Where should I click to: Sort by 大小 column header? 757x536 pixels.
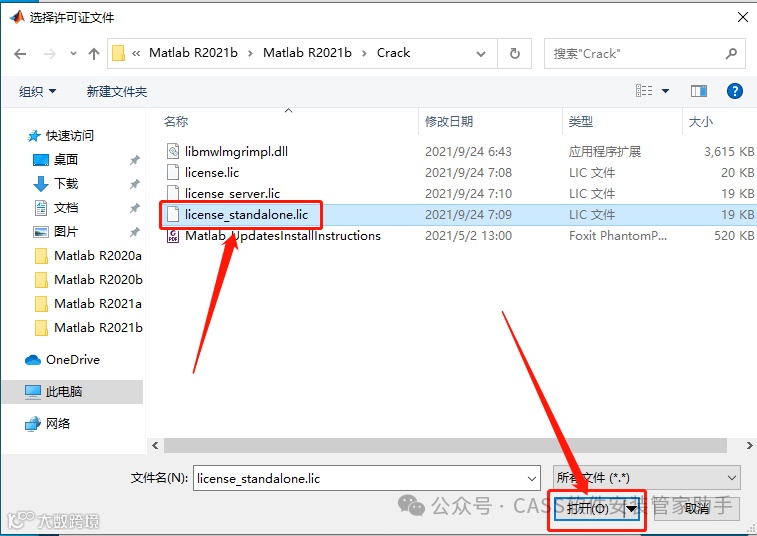pos(700,121)
